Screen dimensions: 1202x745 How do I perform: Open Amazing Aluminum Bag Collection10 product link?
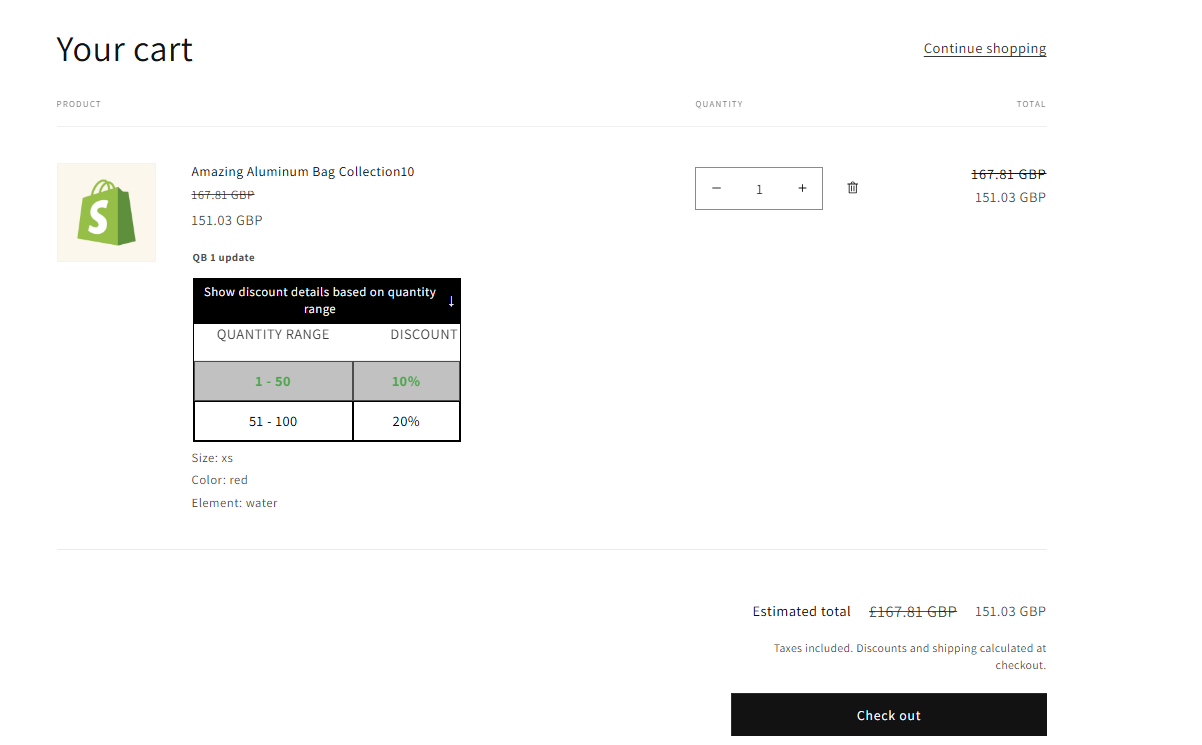(302, 172)
